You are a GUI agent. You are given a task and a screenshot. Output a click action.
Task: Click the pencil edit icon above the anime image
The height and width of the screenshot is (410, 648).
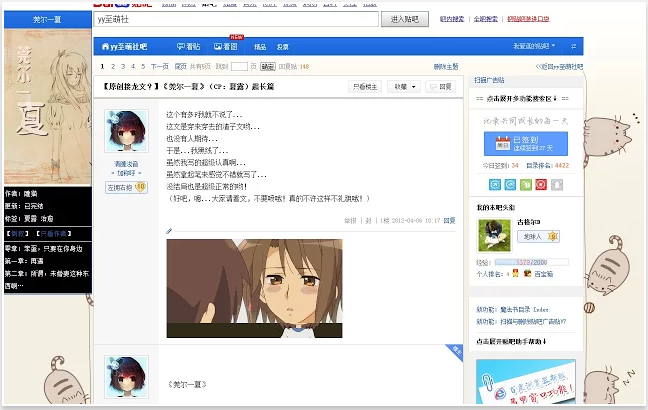pos(169,231)
